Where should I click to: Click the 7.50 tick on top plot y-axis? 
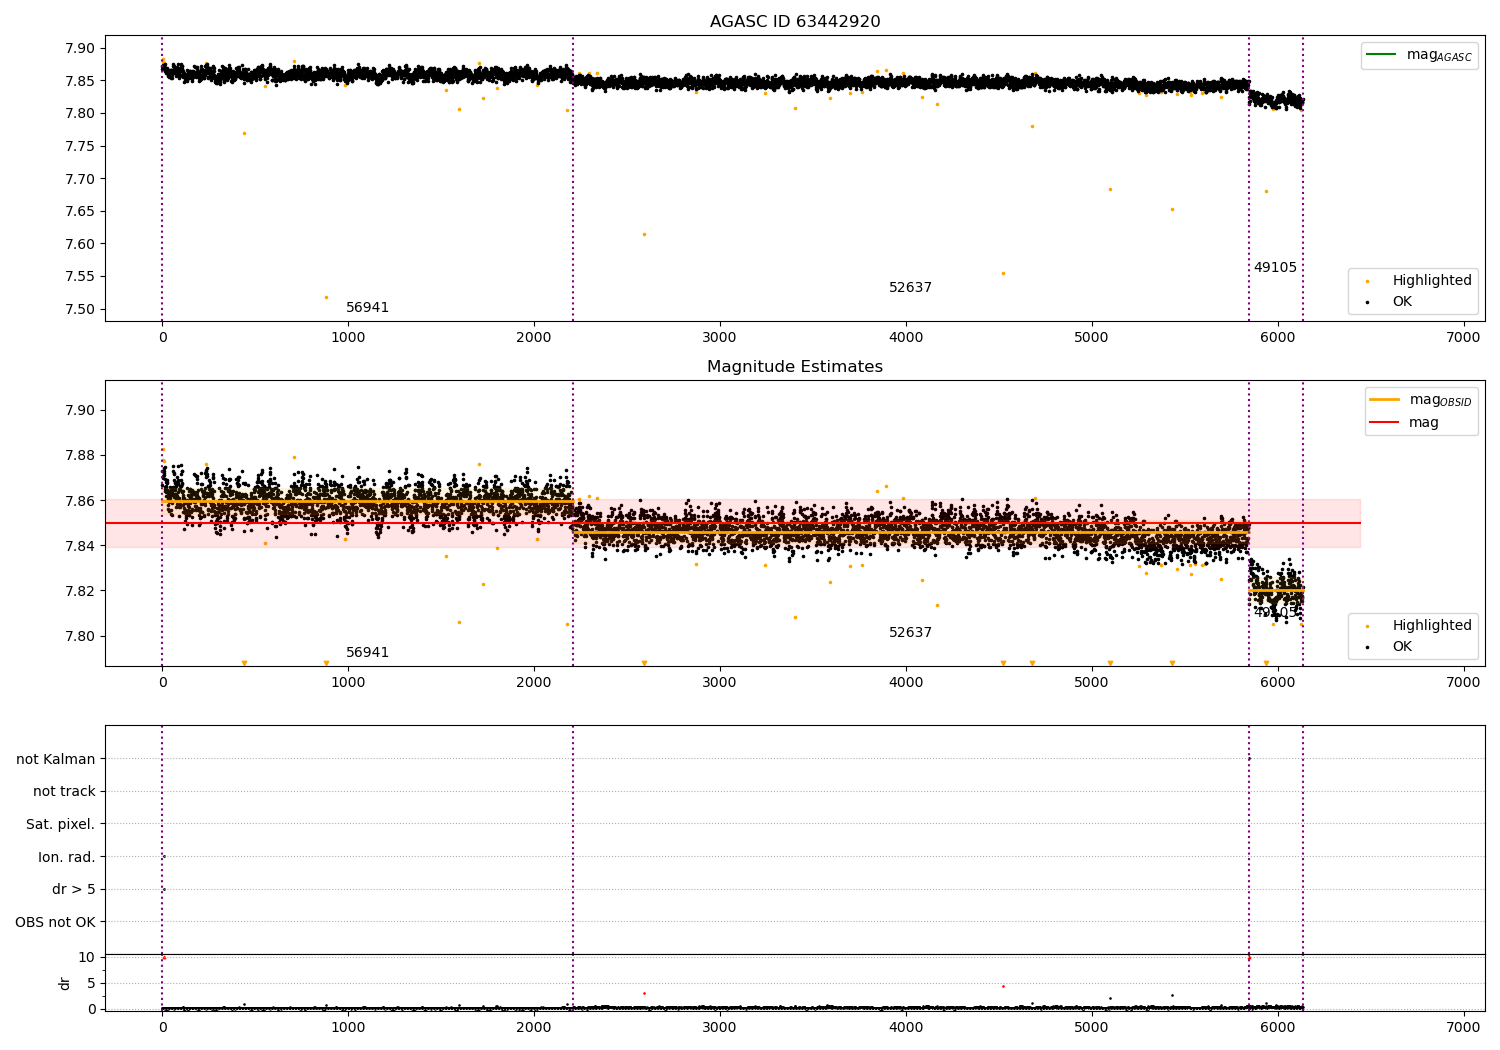[80, 310]
